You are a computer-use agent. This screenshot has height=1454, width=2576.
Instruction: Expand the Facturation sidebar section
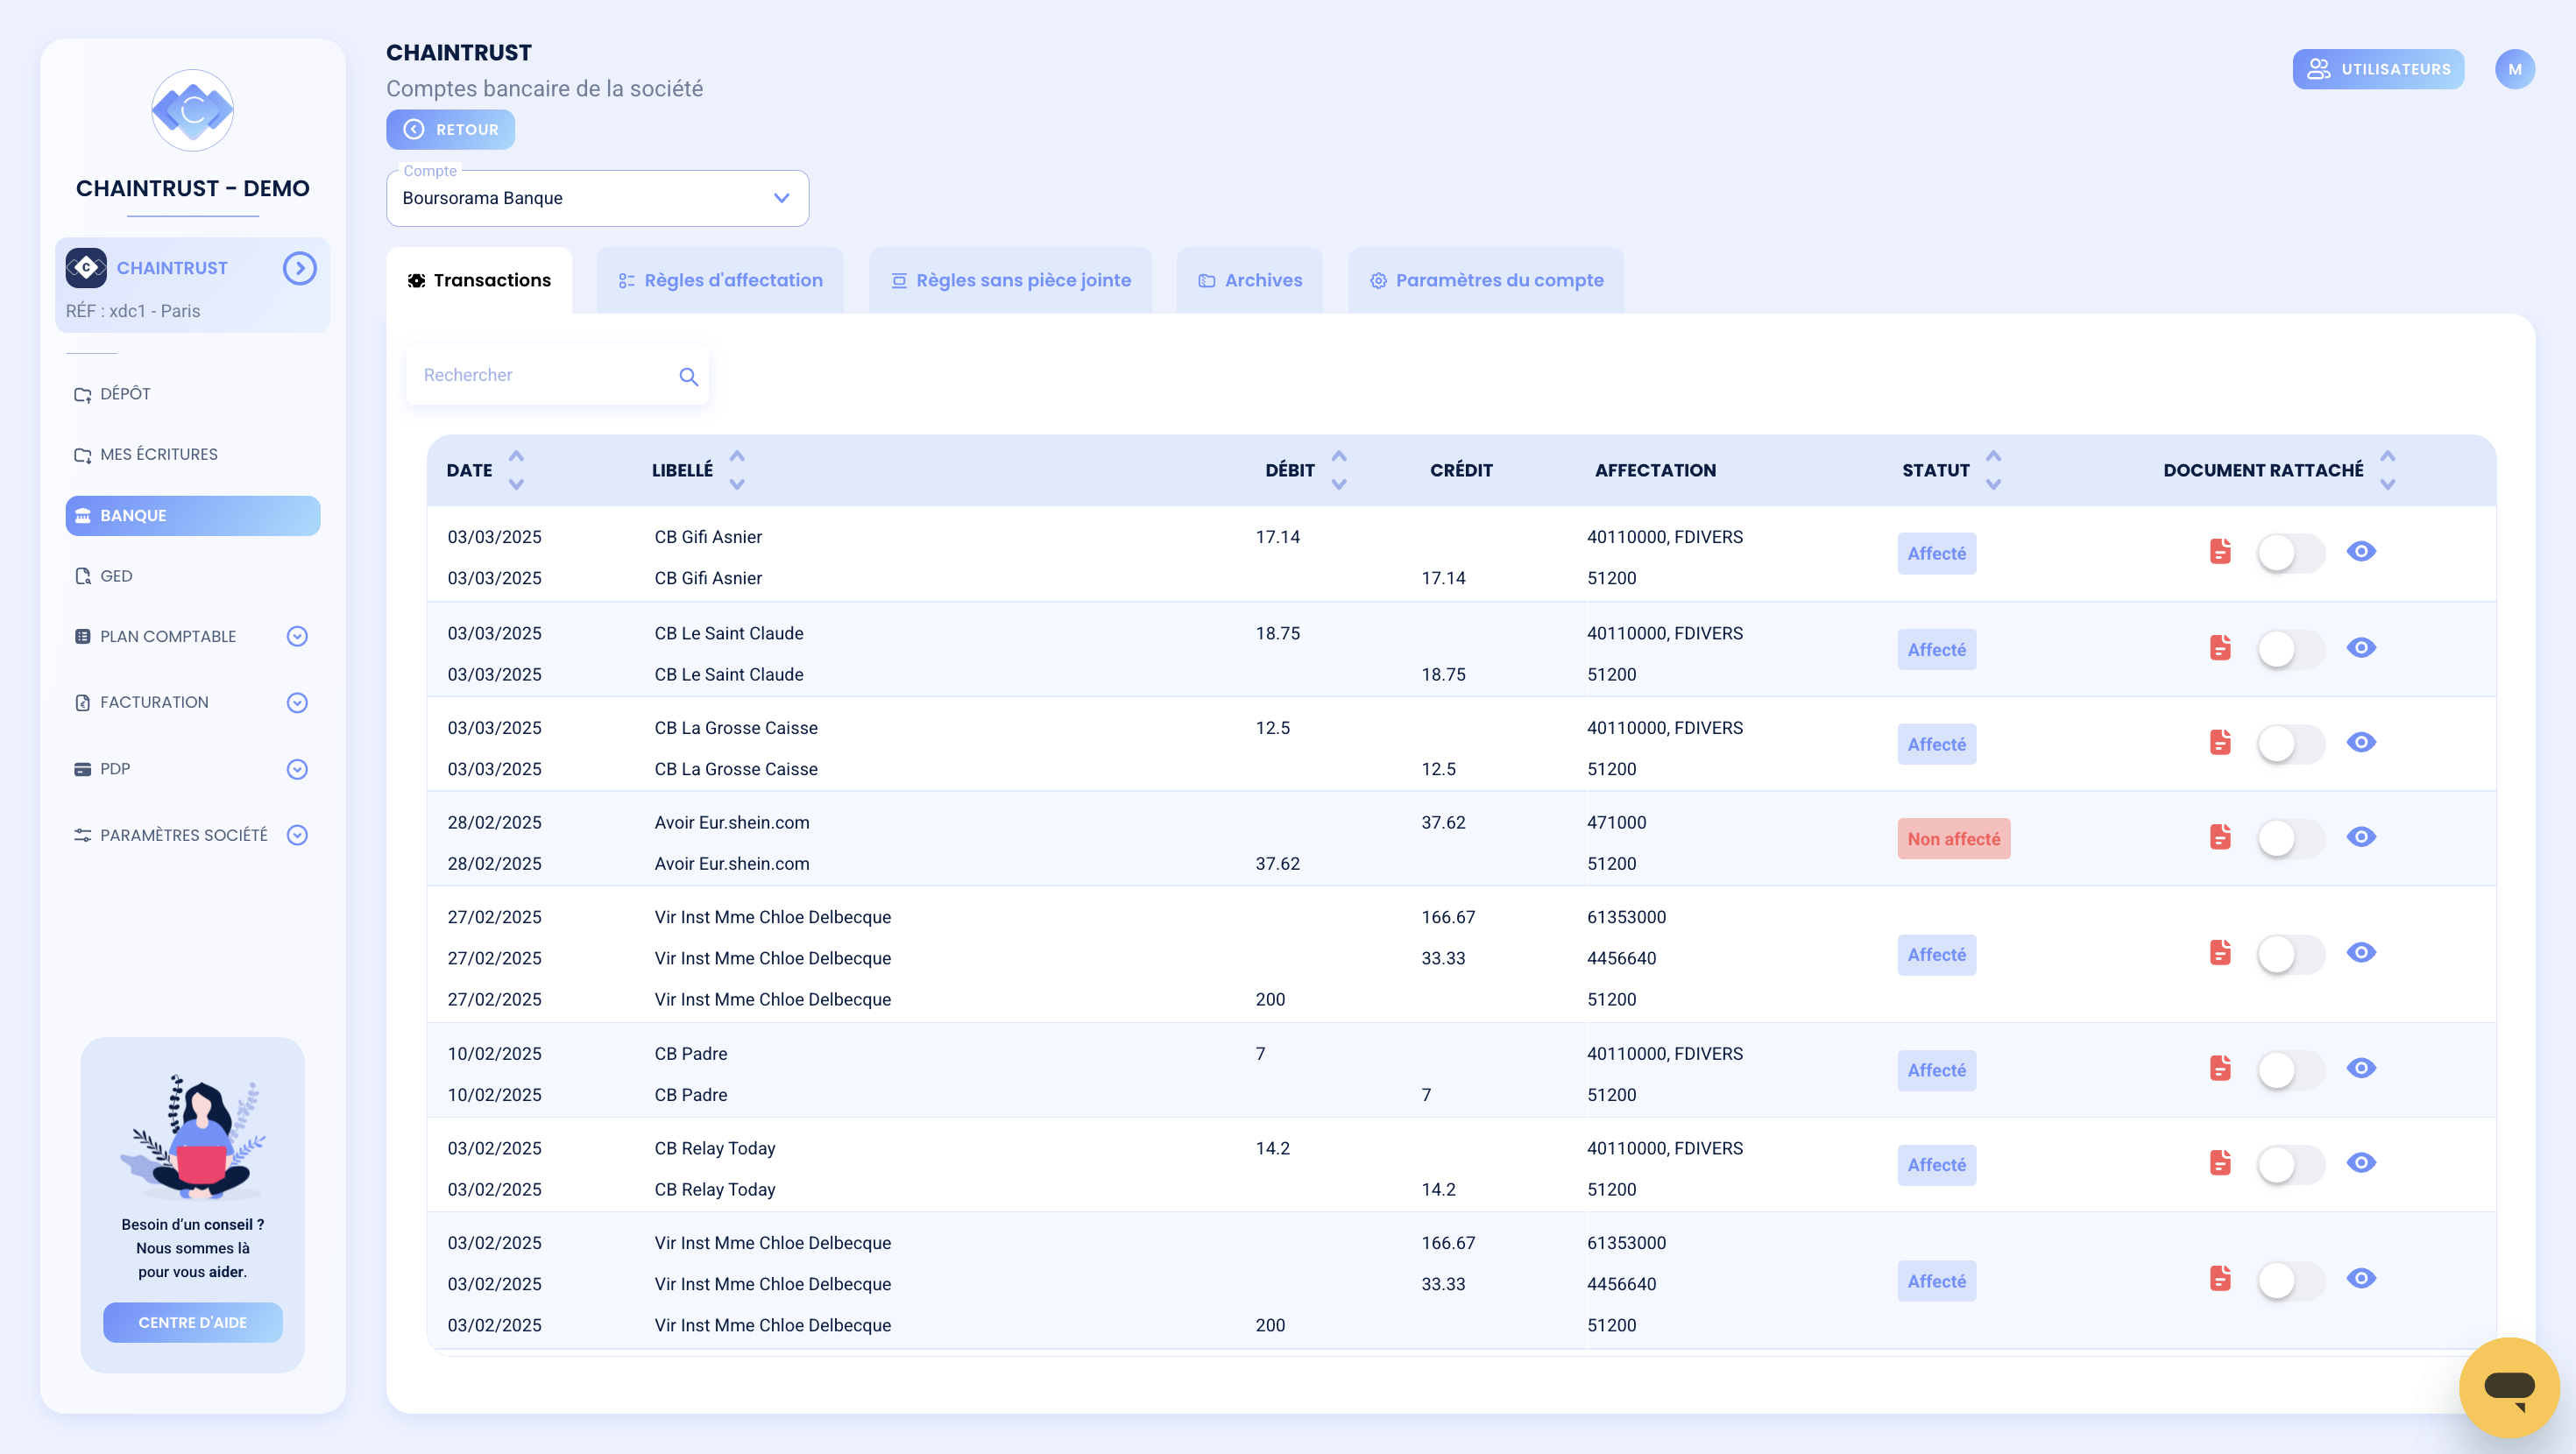click(x=297, y=702)
